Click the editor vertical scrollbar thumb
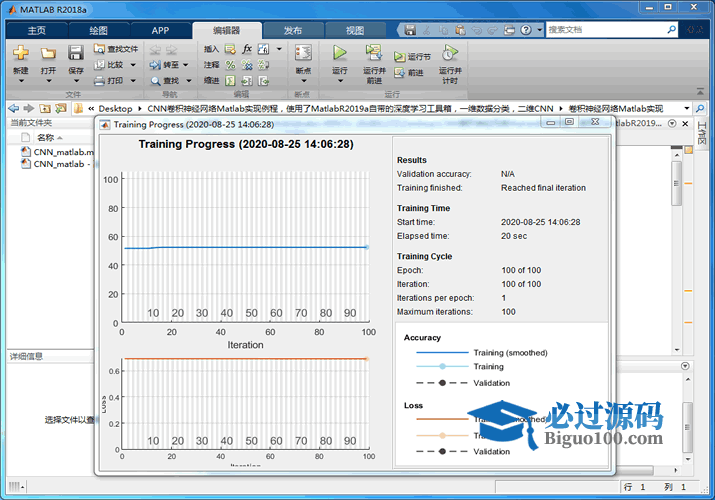Image resolution: width=715 pixels, height=500 pixels. tap(677, 183)
